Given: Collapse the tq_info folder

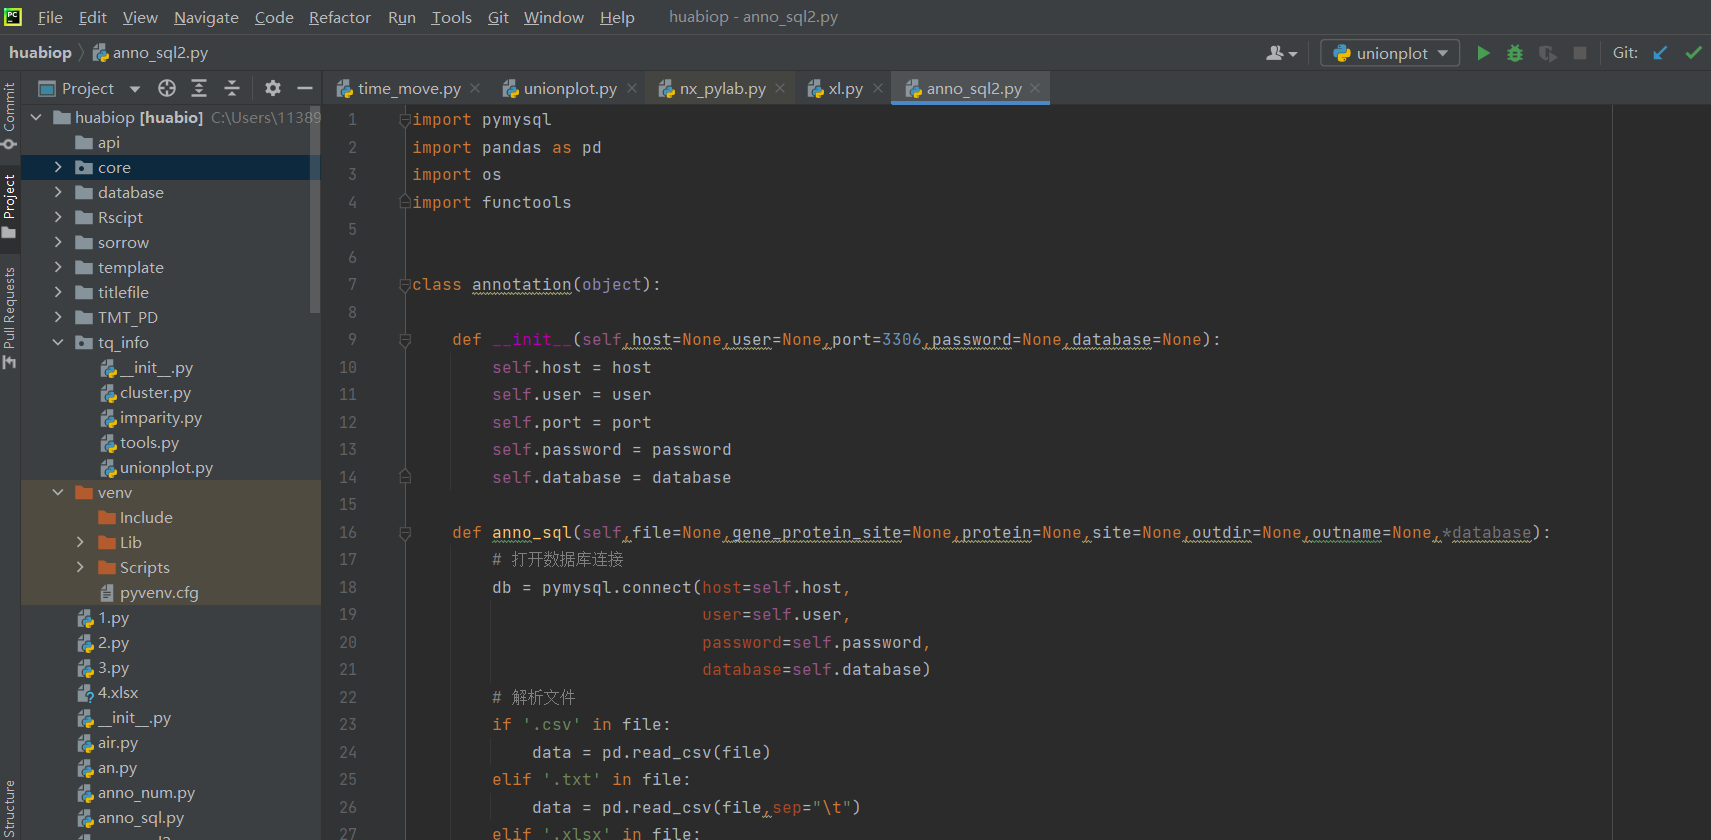Looking at the screenshot, I should 58,342.
